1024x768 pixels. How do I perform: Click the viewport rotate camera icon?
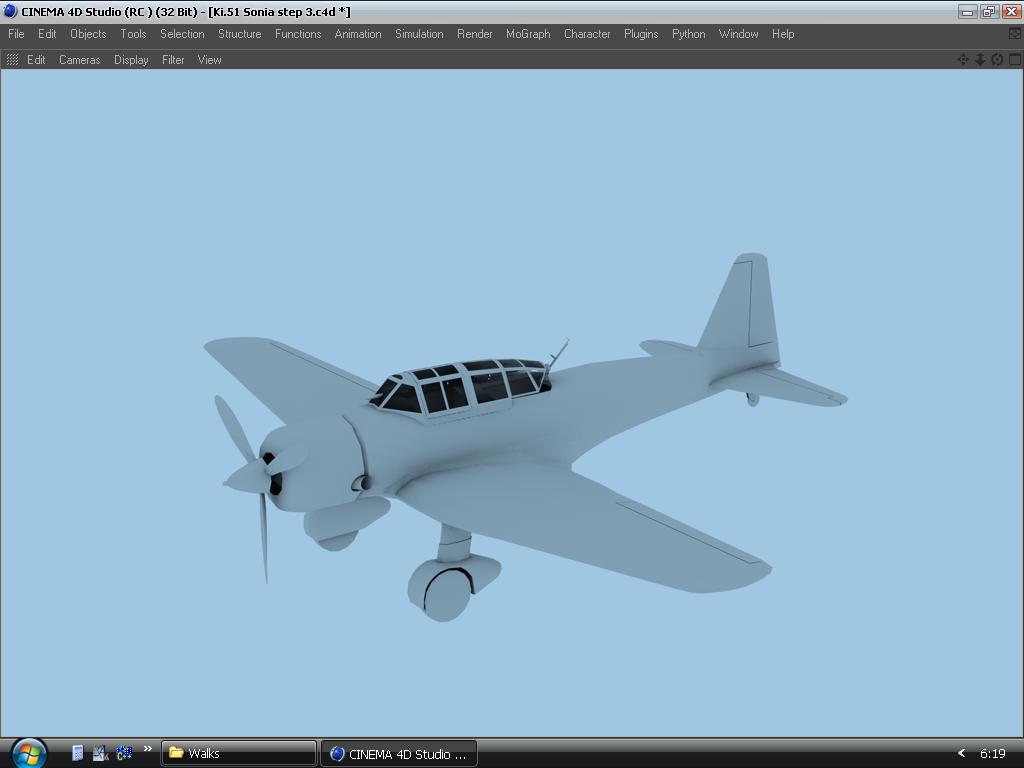tap(997, 60)
